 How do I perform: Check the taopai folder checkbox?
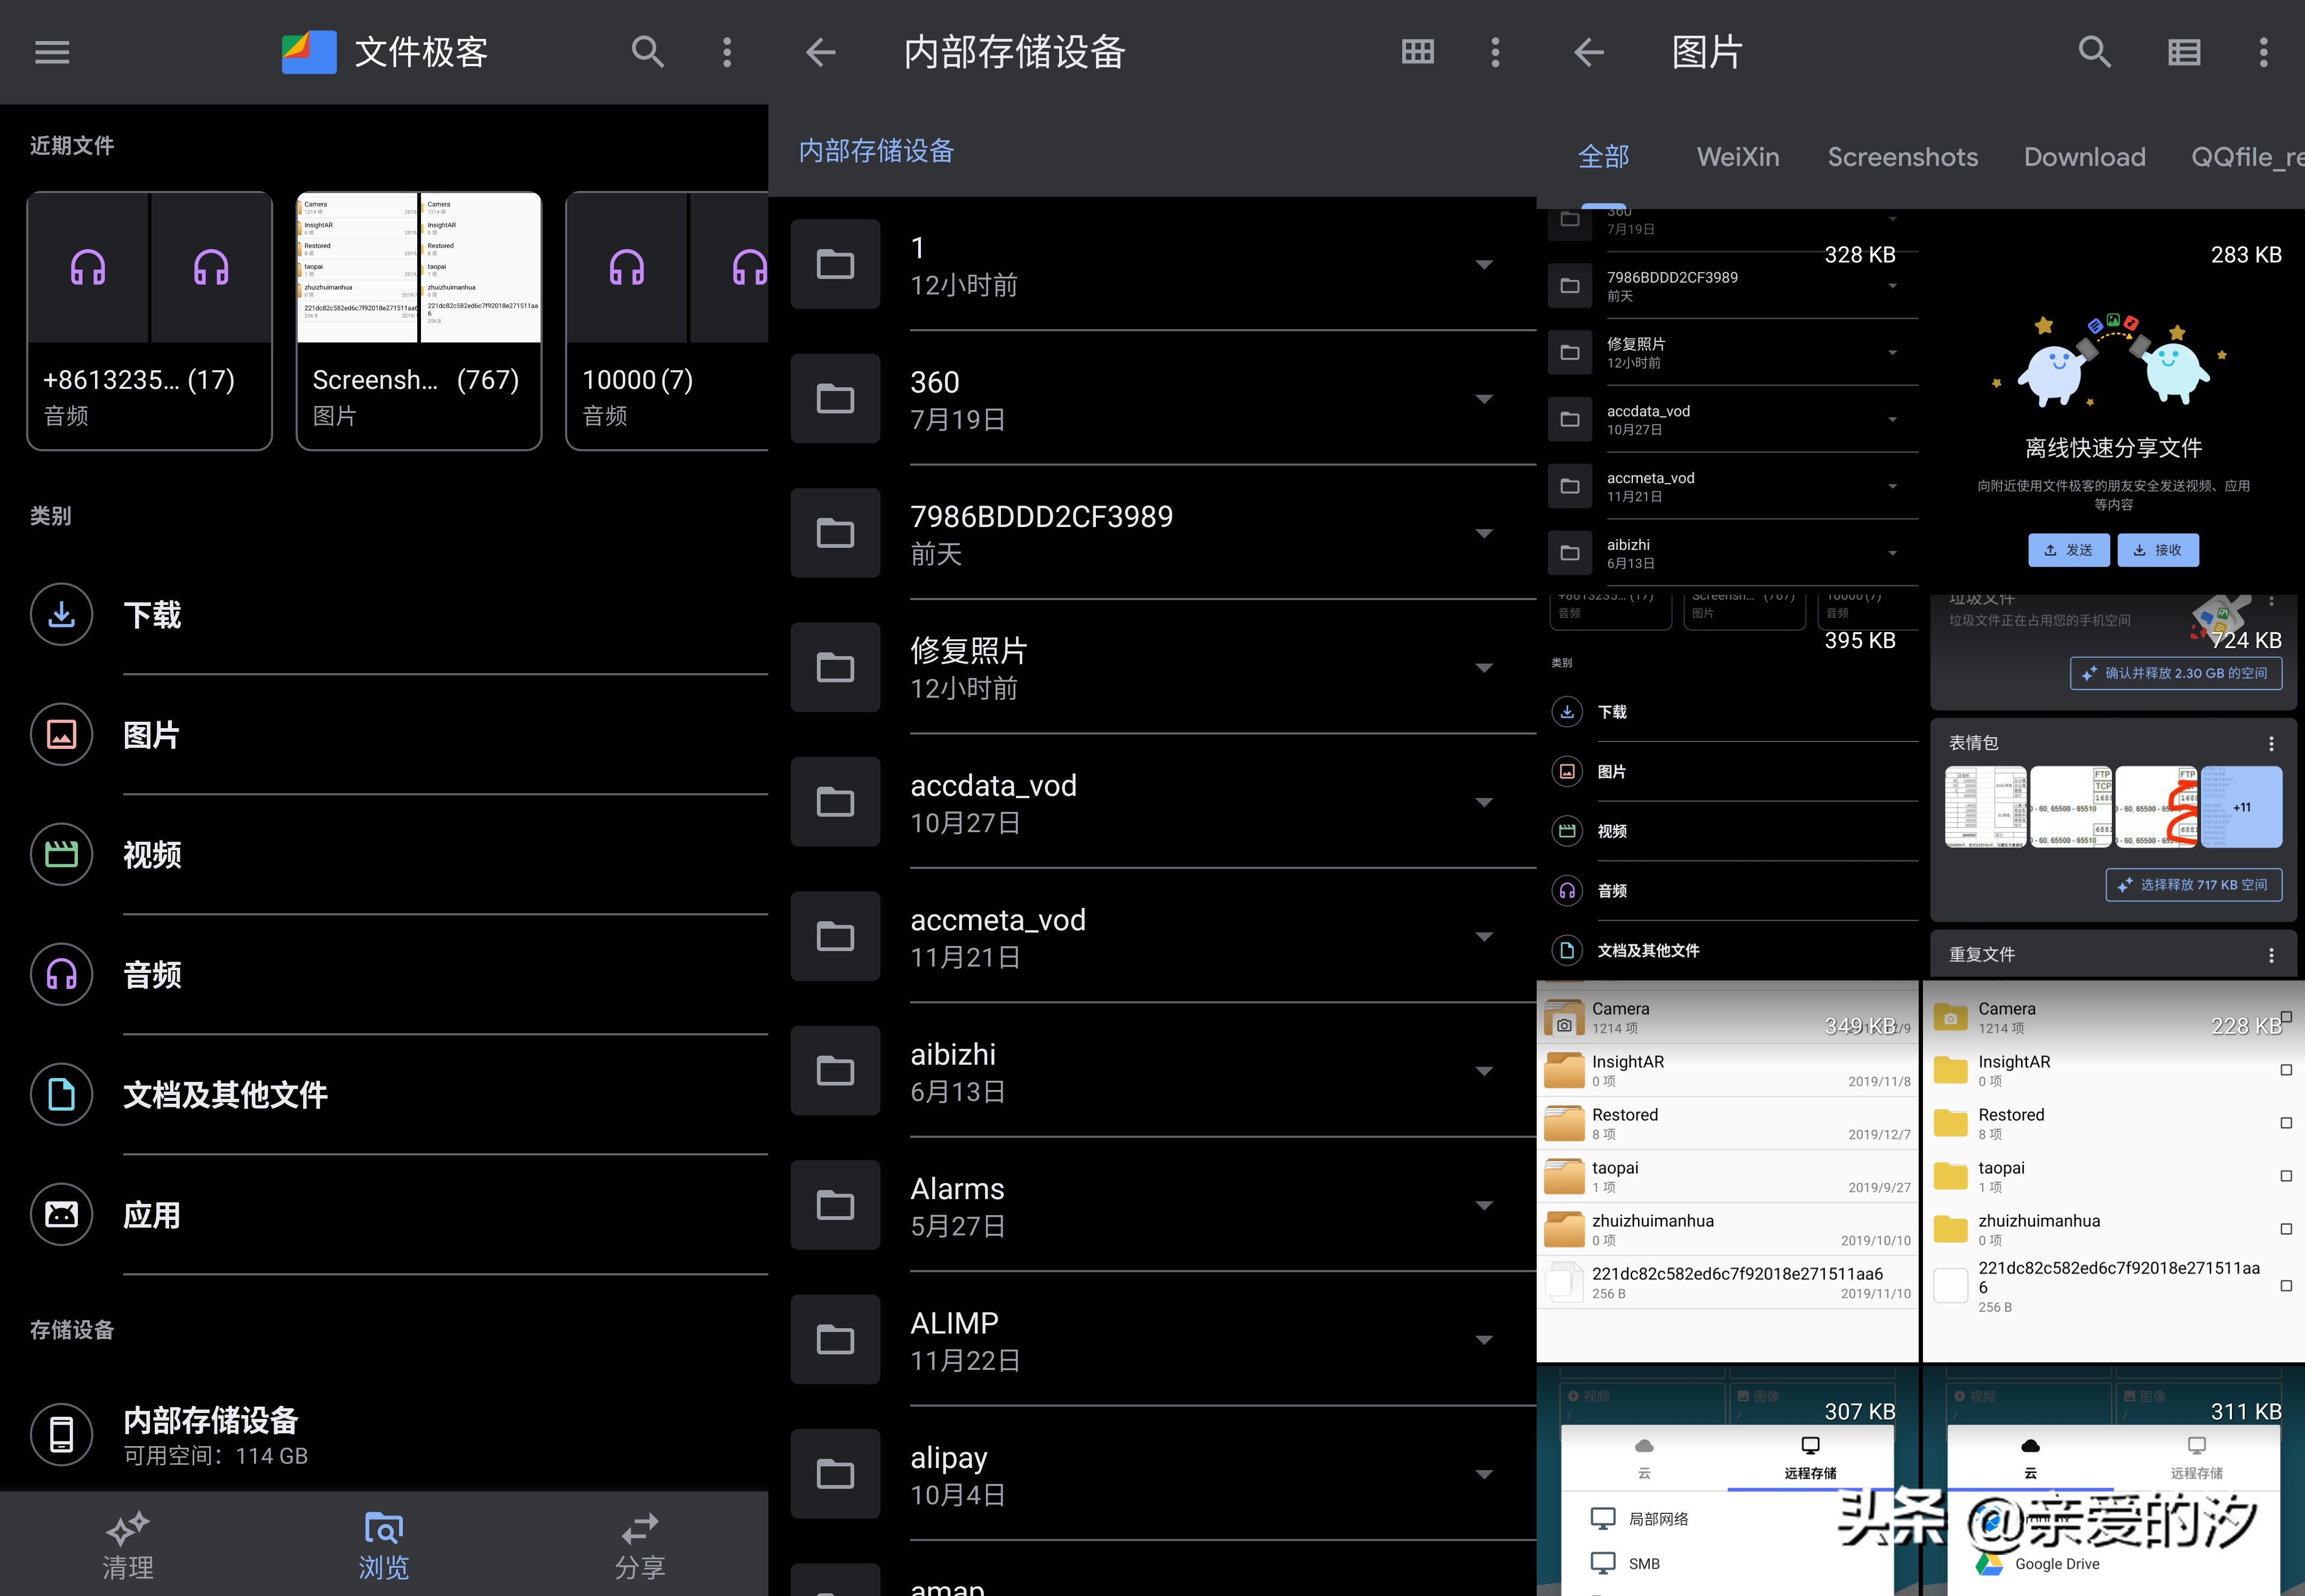click(2285, 1176)
